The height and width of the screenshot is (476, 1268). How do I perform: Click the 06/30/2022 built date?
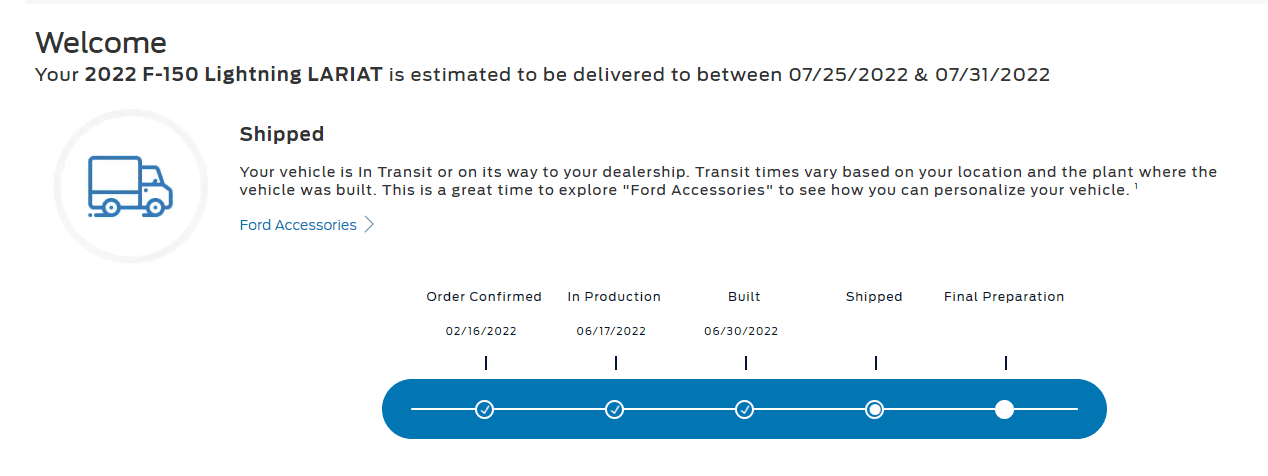click(741, 331)
